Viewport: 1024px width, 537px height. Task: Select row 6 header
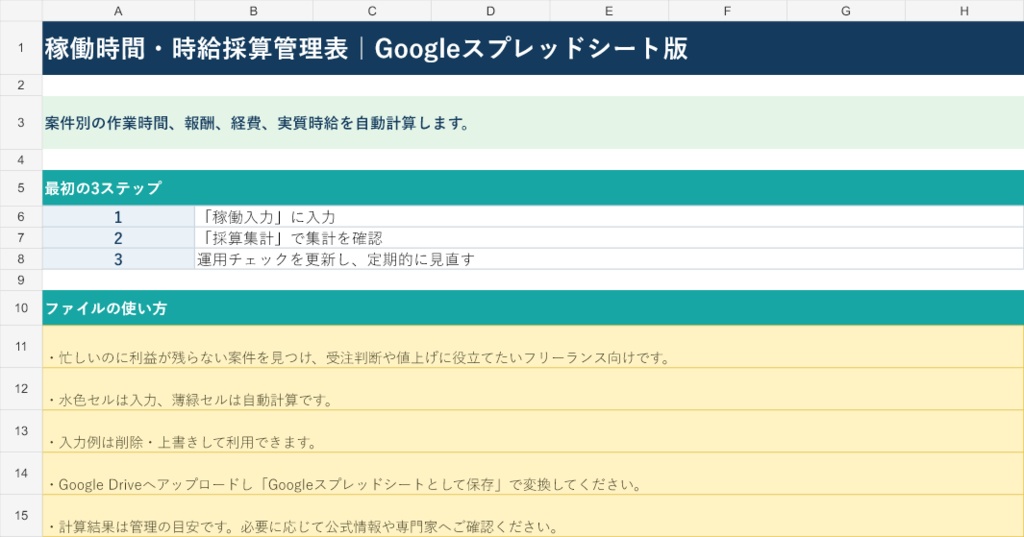tap(21, 216)
